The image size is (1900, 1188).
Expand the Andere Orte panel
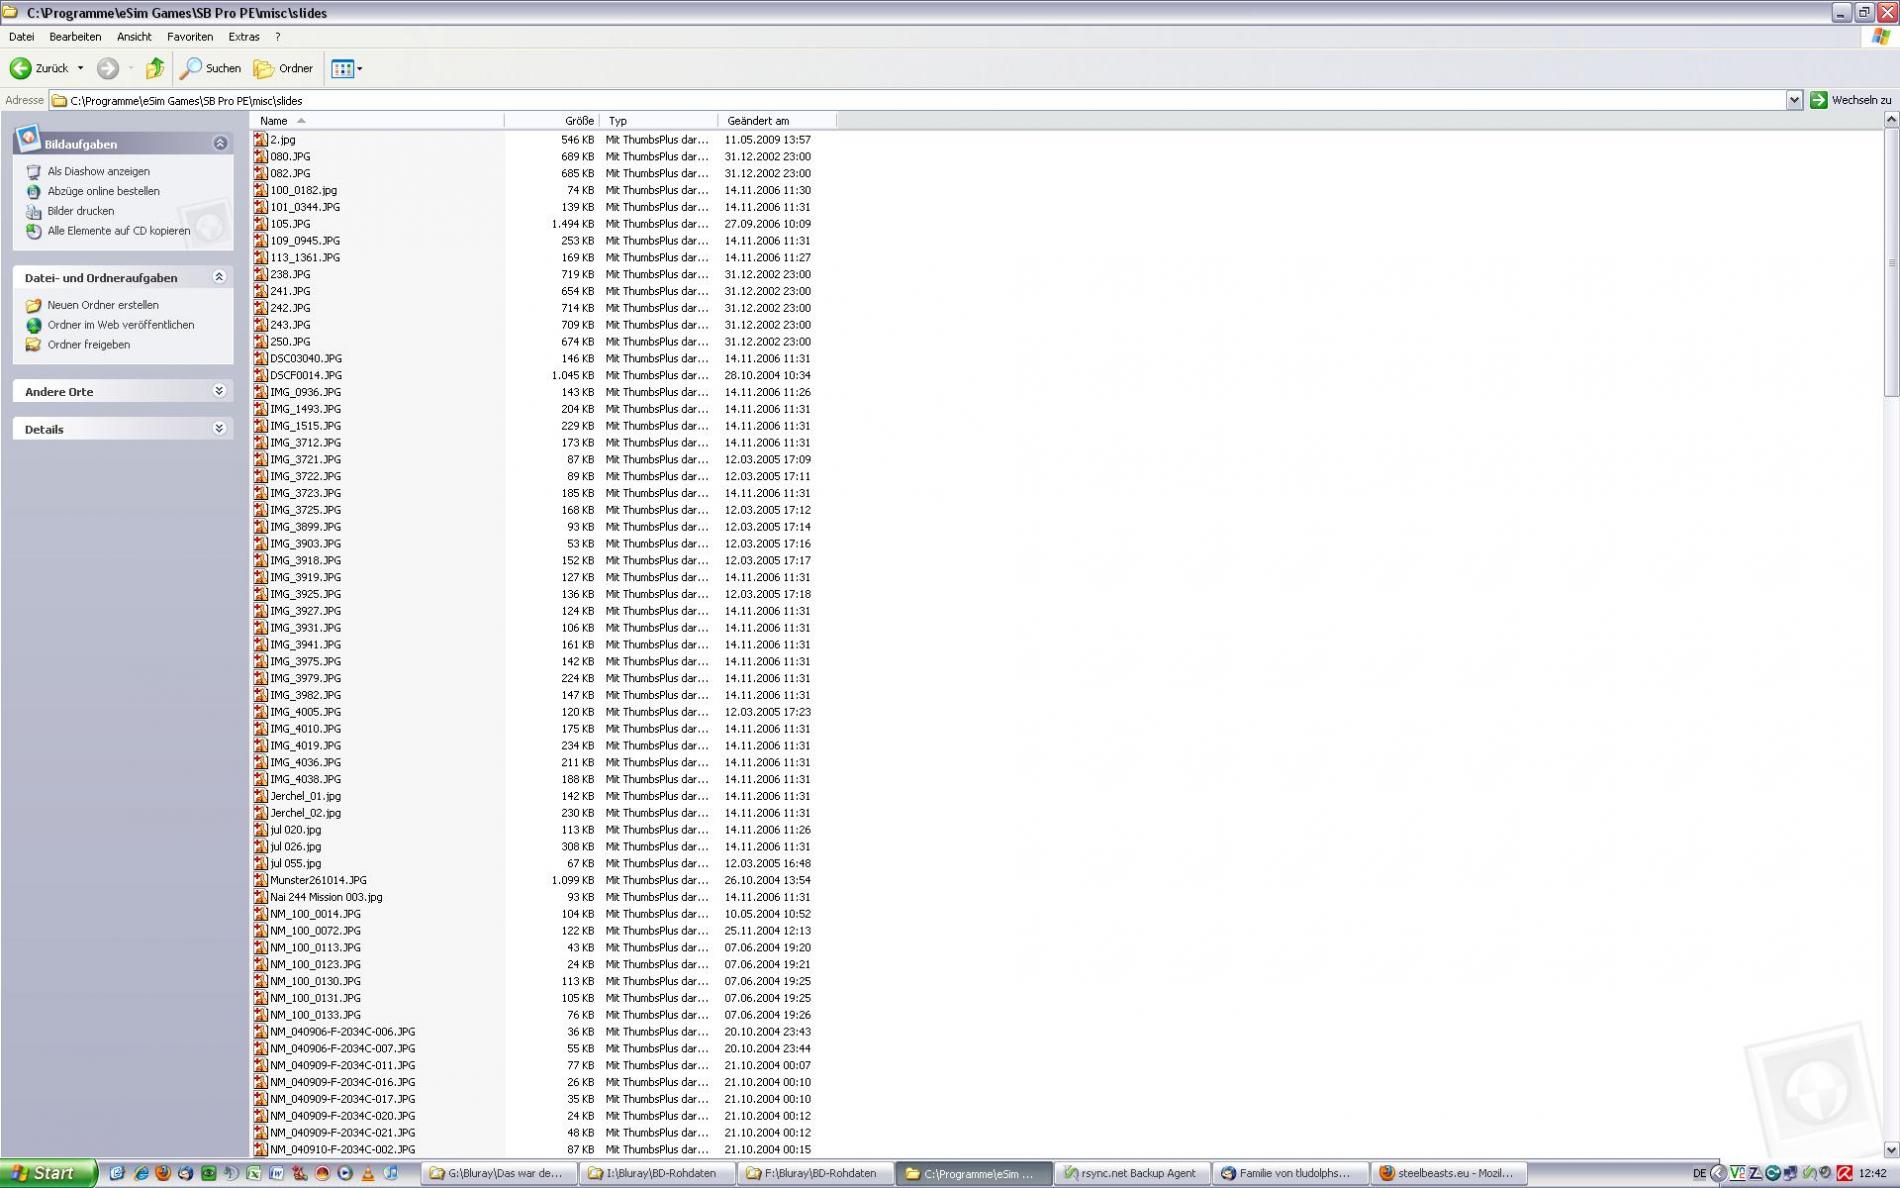tap(219, 391)
